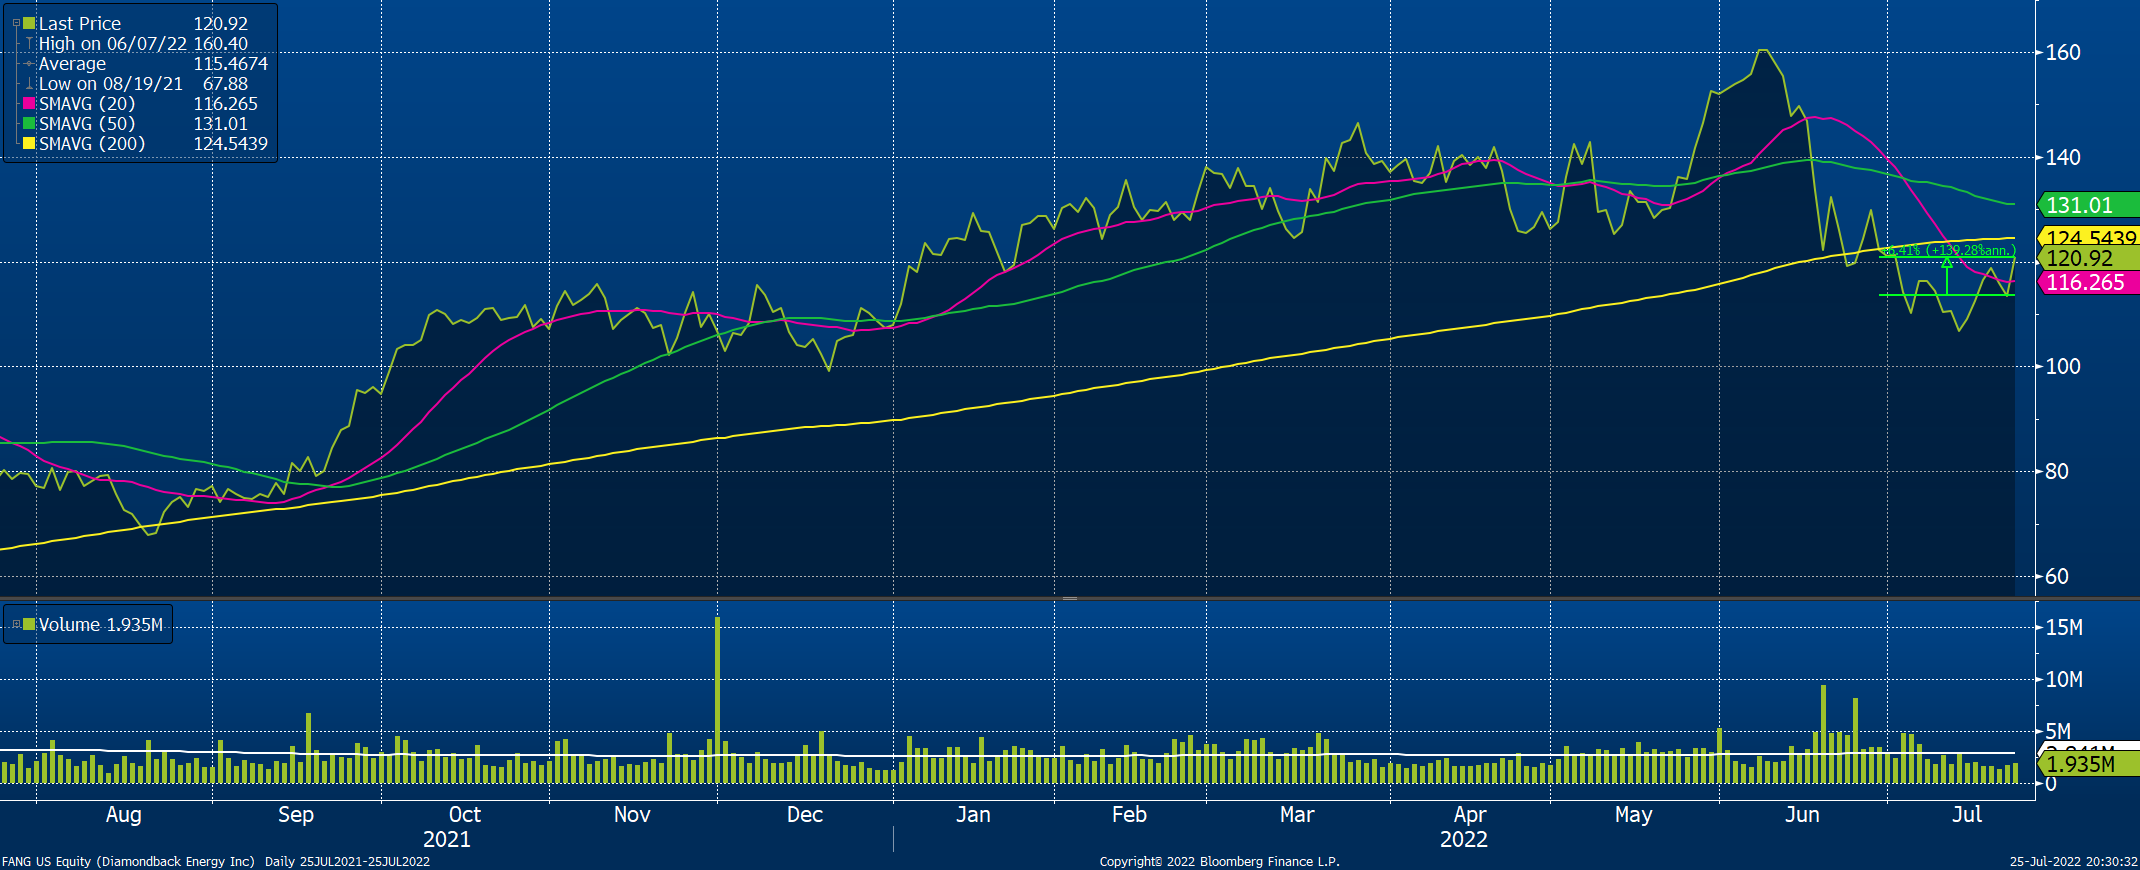Click the 80 price axis label
The height and width of the screenshot is (870, 2140).
[x=2057, y=471]
